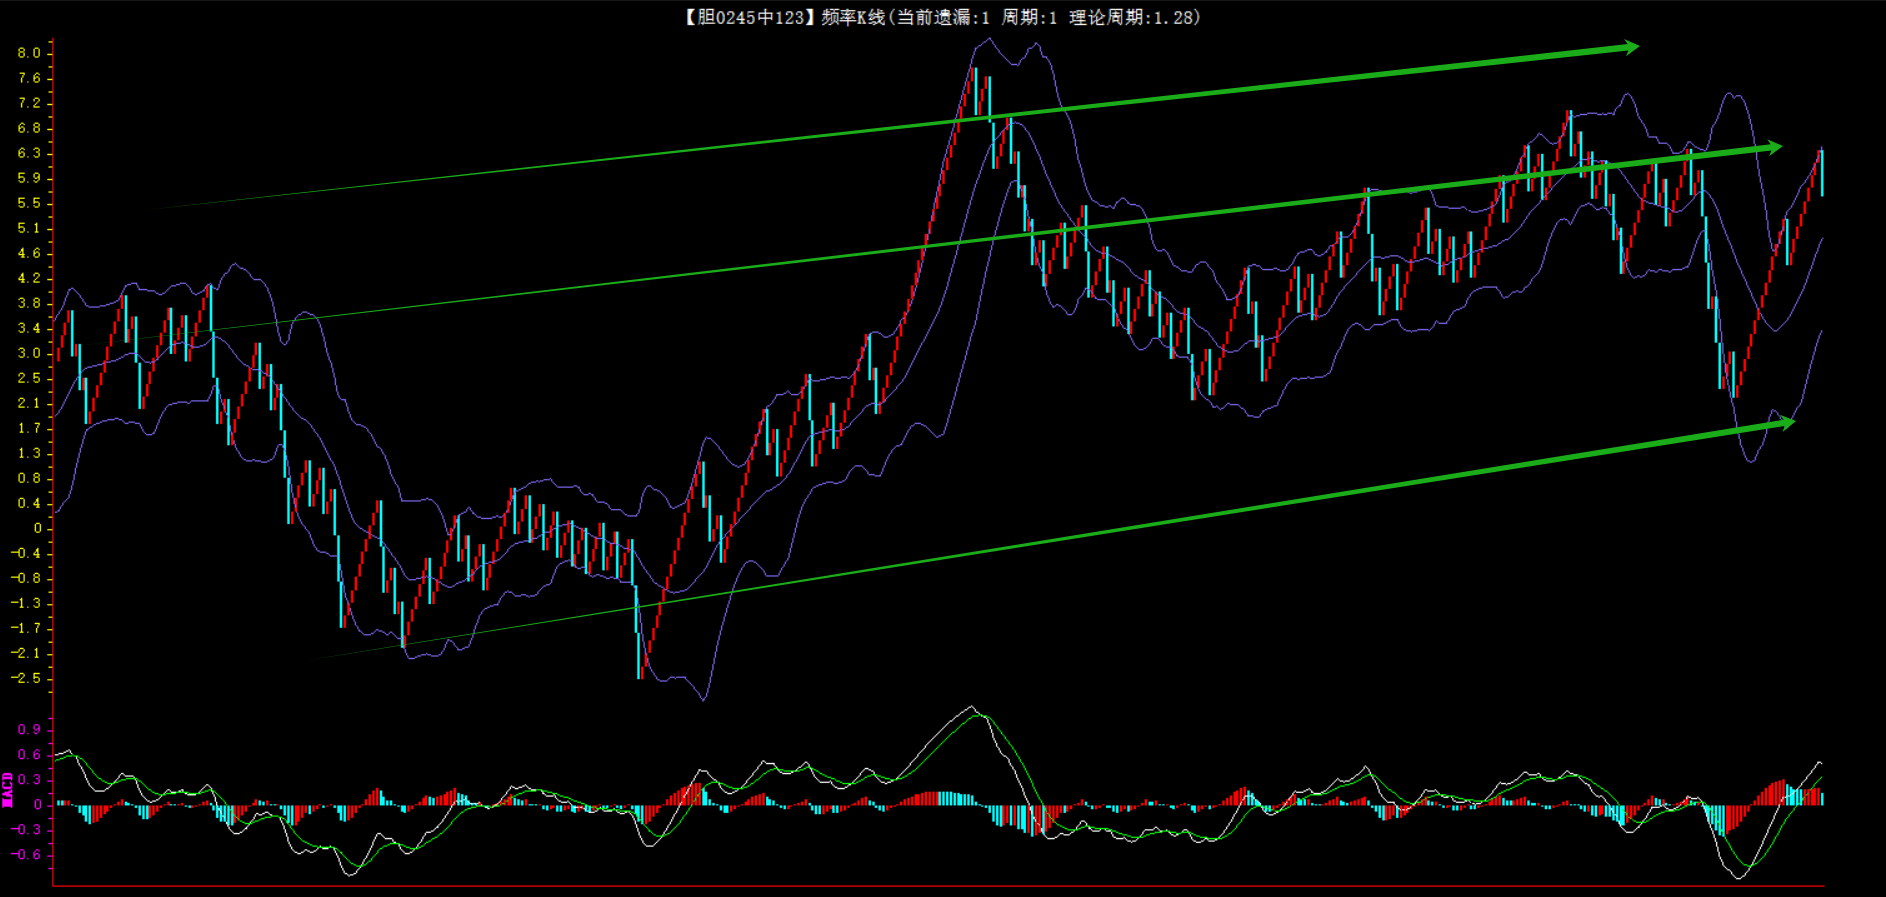This screenshot has width=1886, height=897.
Task: Click the MACD line's deepest trough at right
Action: 1738,877
